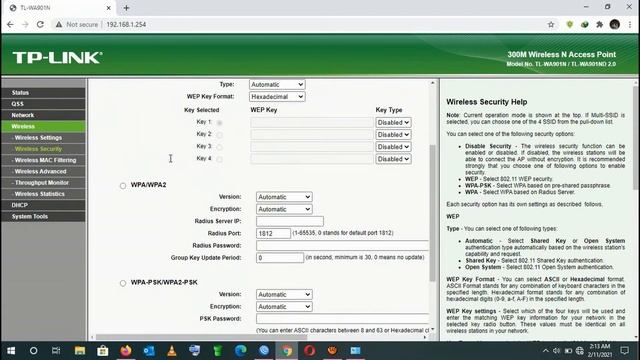640x360 pixels.
Task: Open the volume control in system tray
Action: (556, 351)
